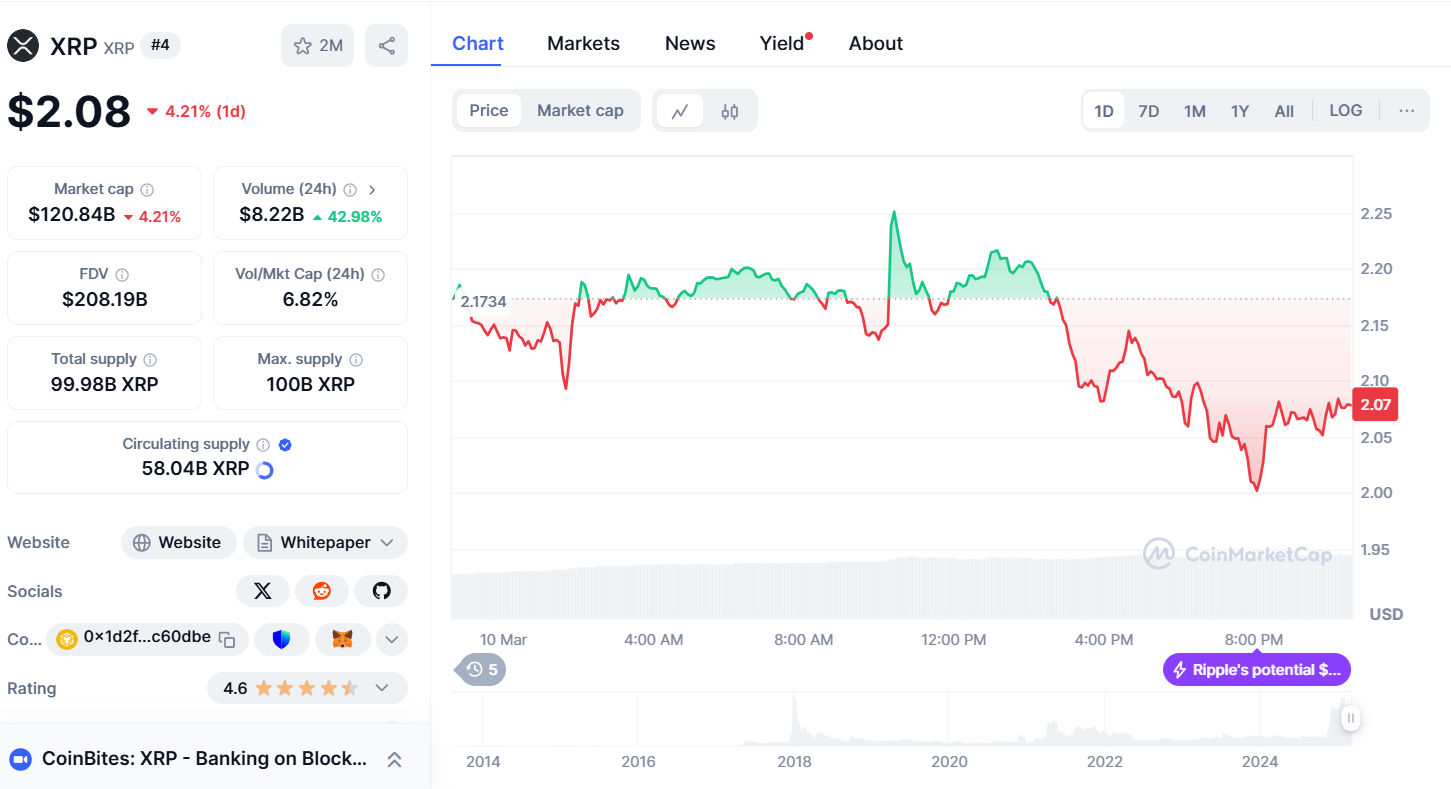Set chart range to 1Y
This screenshot has width=1451, height=789.
point(1240,111)
